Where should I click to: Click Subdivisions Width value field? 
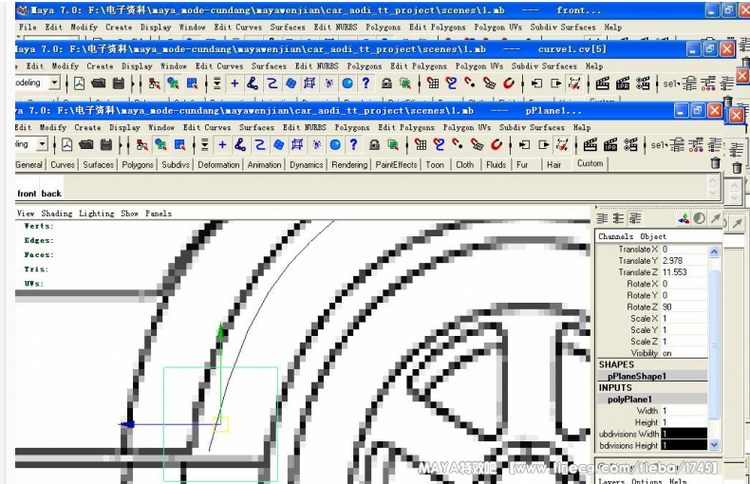(684, 434)
